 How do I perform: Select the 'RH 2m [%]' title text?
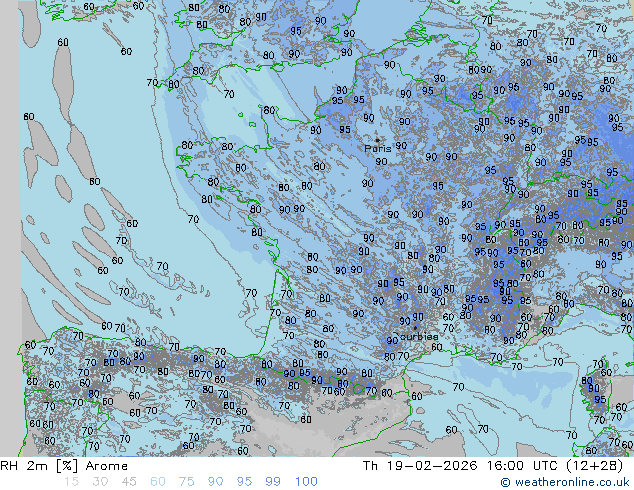point(39,466)
